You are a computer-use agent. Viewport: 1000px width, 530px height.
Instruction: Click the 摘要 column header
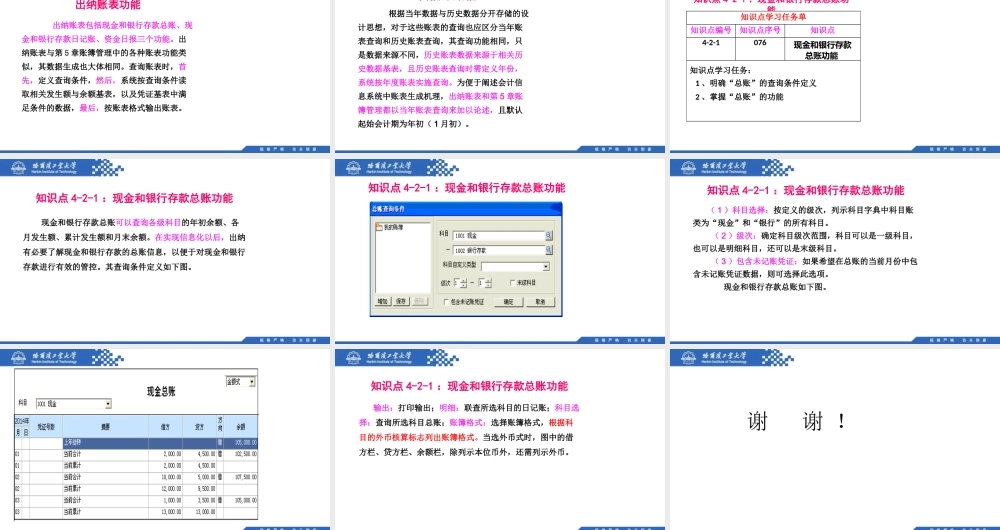point(105,427)
